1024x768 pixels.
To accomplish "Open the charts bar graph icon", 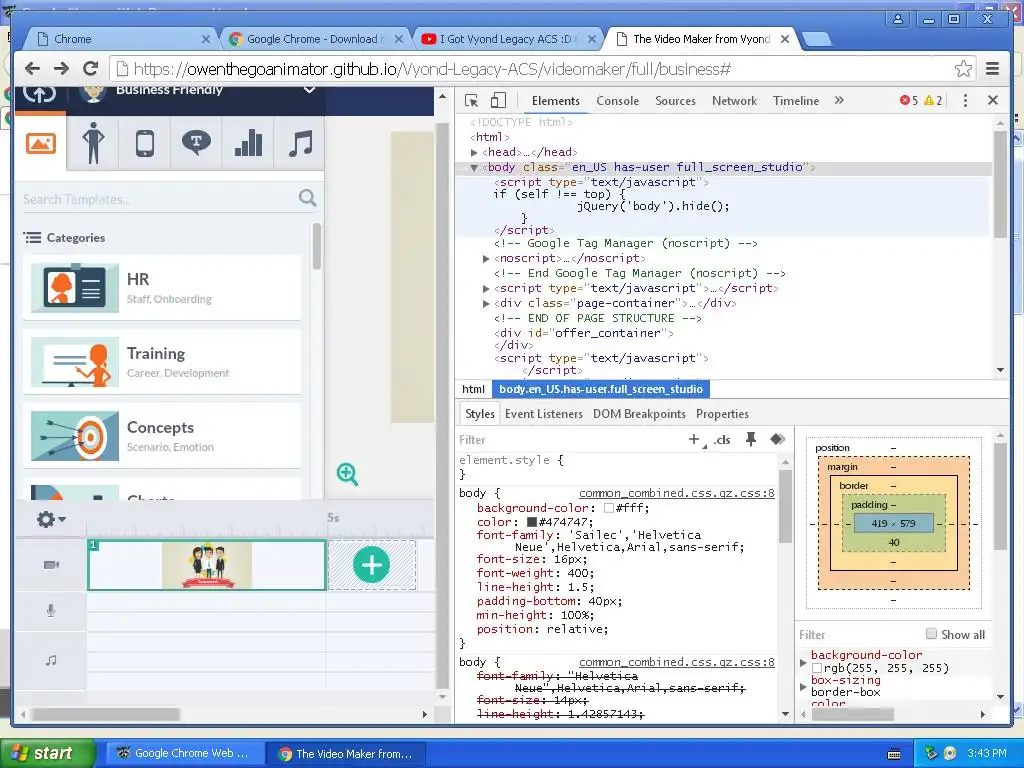I will click(x=248, y=143).
